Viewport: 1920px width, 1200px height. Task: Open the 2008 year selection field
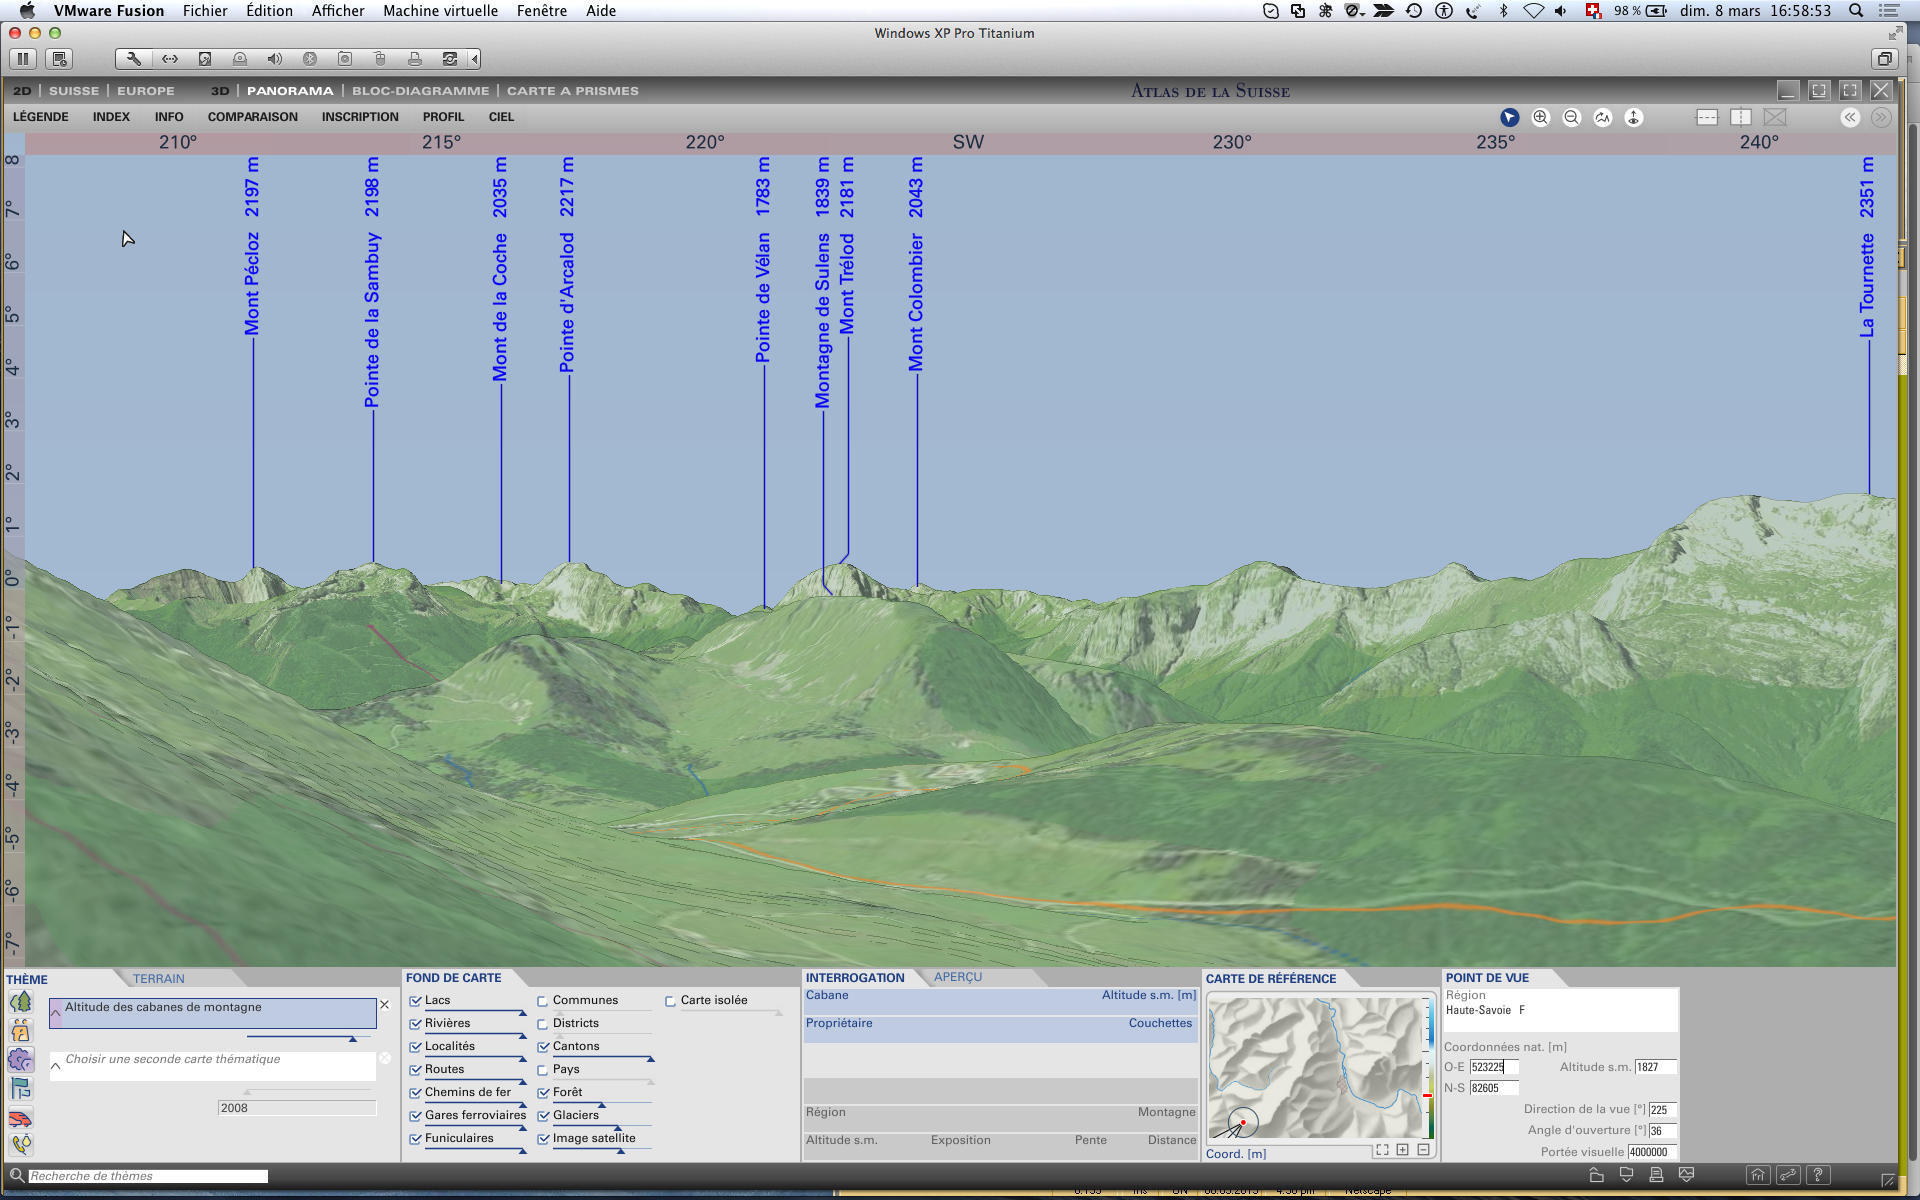296,1108
